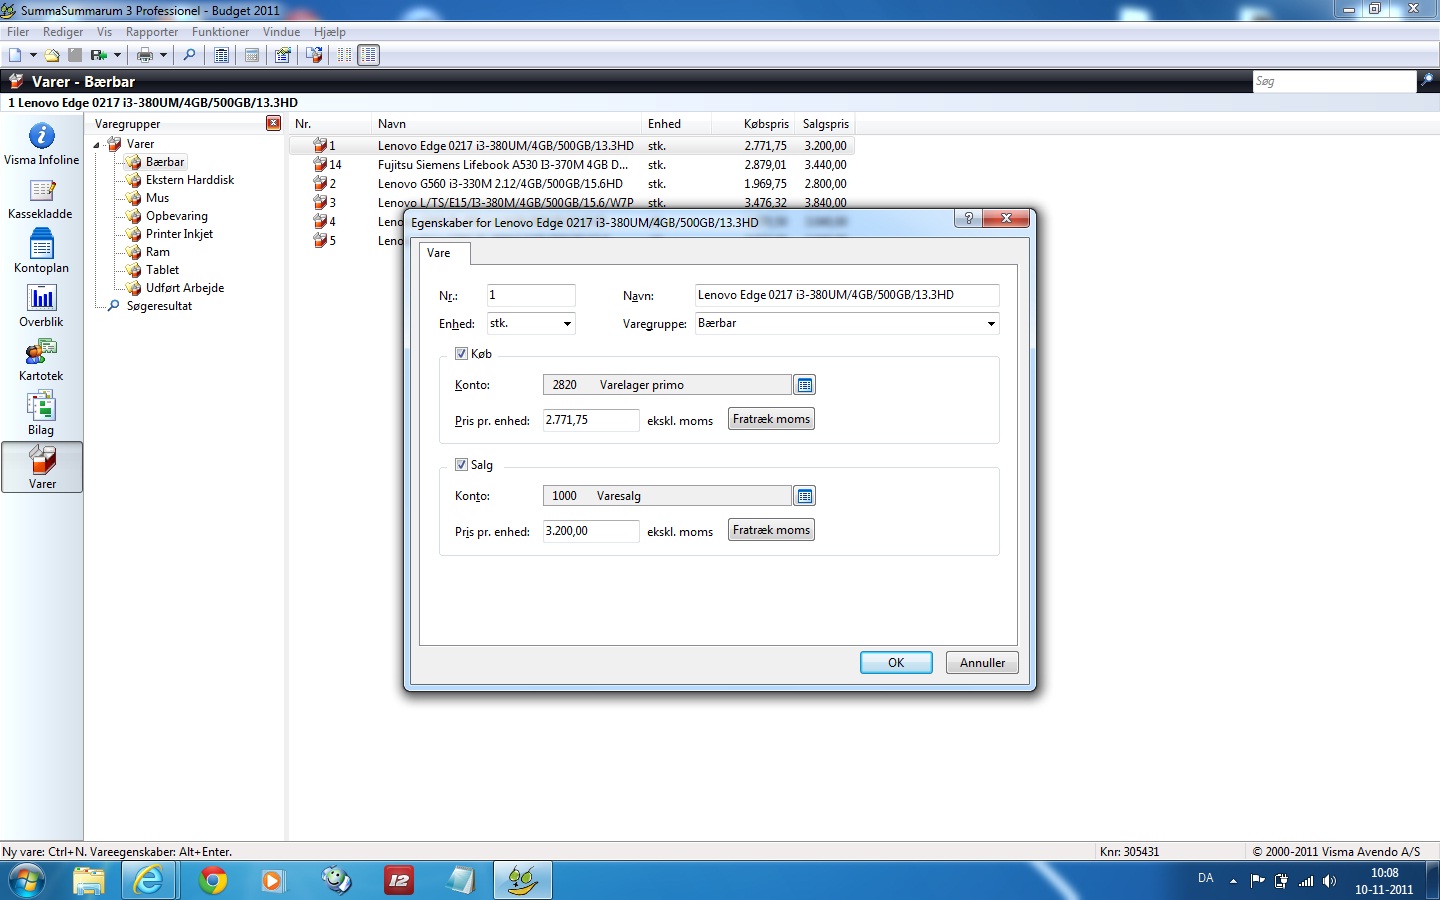
Task: Click the Salg Pris pr. enhed field
Action: (591, 531)
